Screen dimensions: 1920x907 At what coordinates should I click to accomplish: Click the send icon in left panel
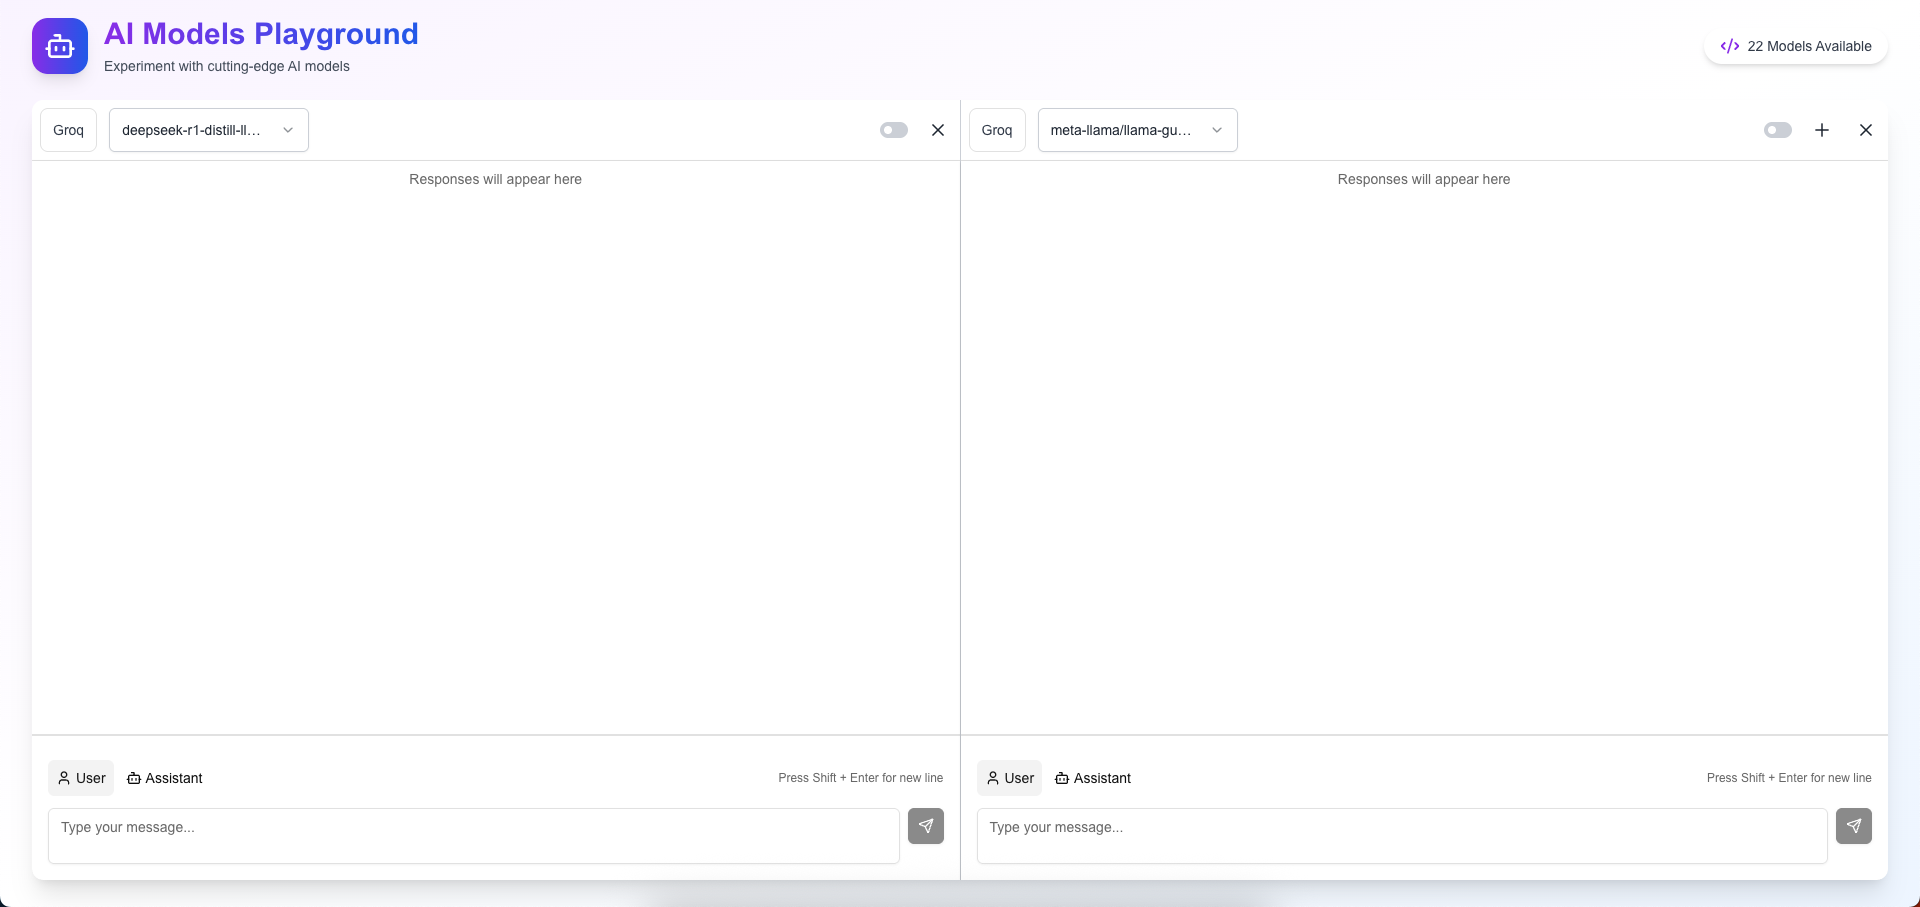925,826
